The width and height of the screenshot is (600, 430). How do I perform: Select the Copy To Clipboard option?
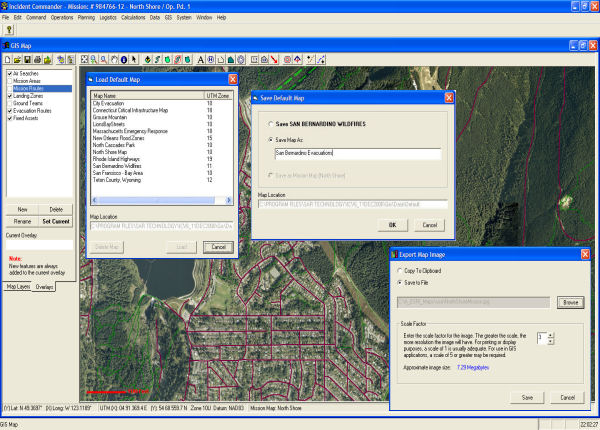(400, 270)
